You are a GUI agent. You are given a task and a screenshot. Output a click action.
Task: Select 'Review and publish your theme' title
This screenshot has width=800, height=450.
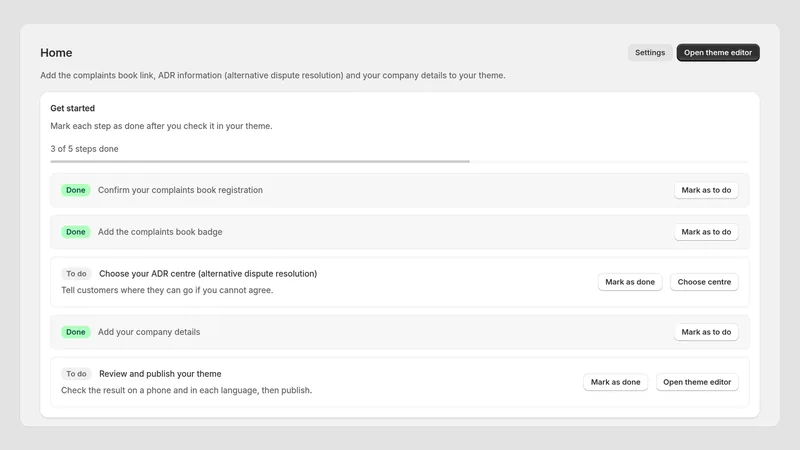click(160, 373)
